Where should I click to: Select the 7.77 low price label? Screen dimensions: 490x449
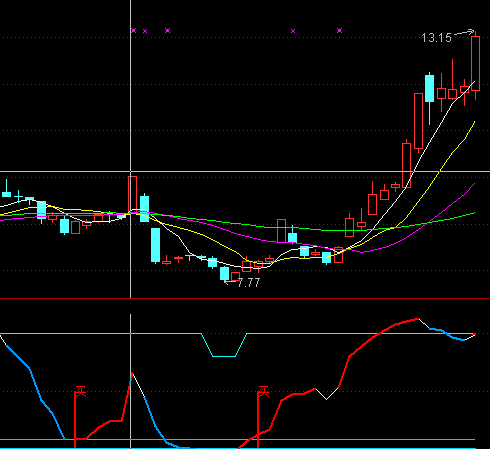coord(249,283)
